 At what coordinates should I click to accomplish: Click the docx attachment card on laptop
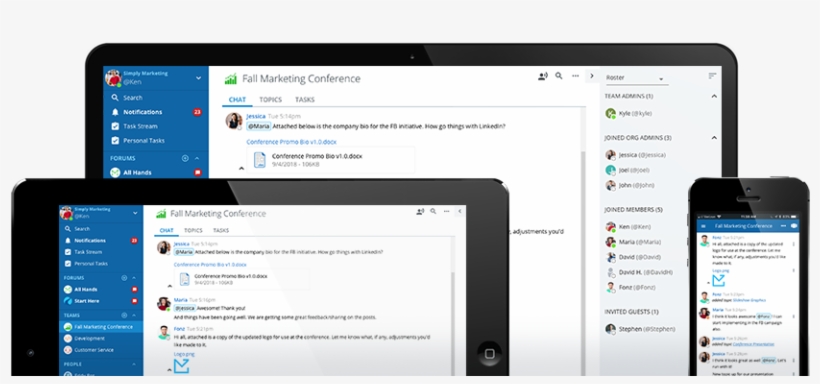331,160
